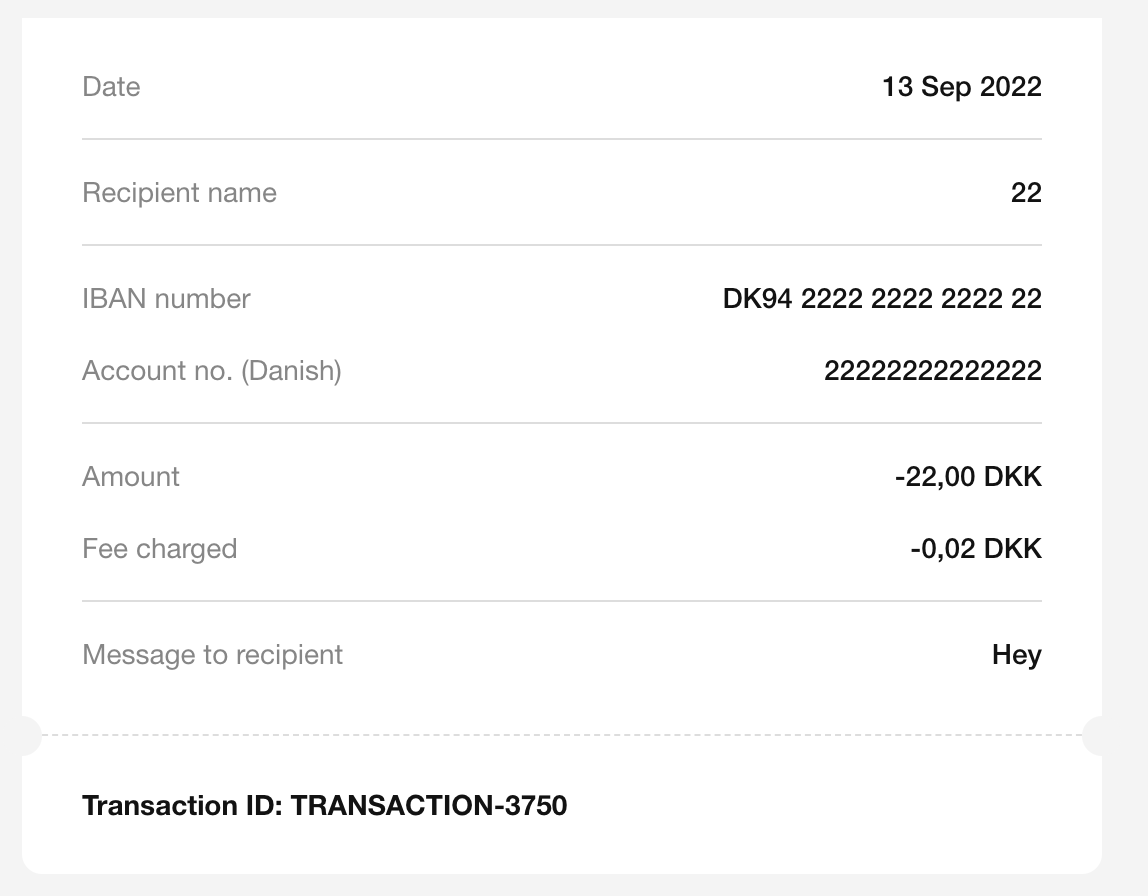Click the left receipt notch cutout
The width and height of the screenshot is (1148, 896).
[x=28, y=735]
